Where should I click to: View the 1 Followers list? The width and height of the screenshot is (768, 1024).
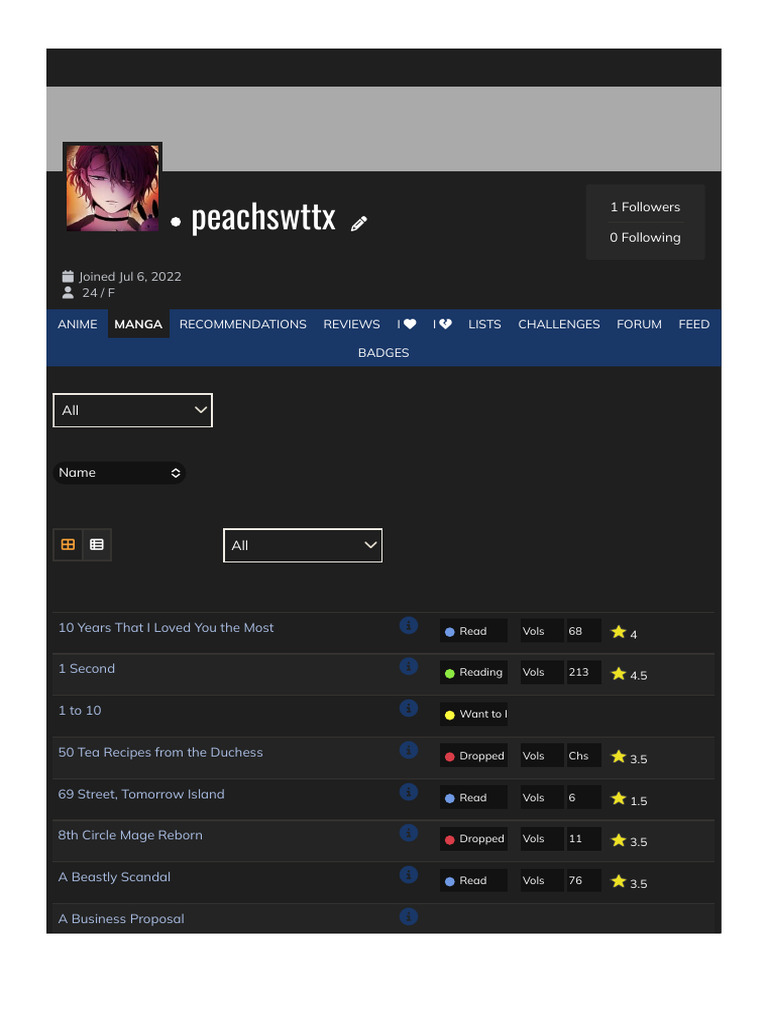(x=645, y=207)
